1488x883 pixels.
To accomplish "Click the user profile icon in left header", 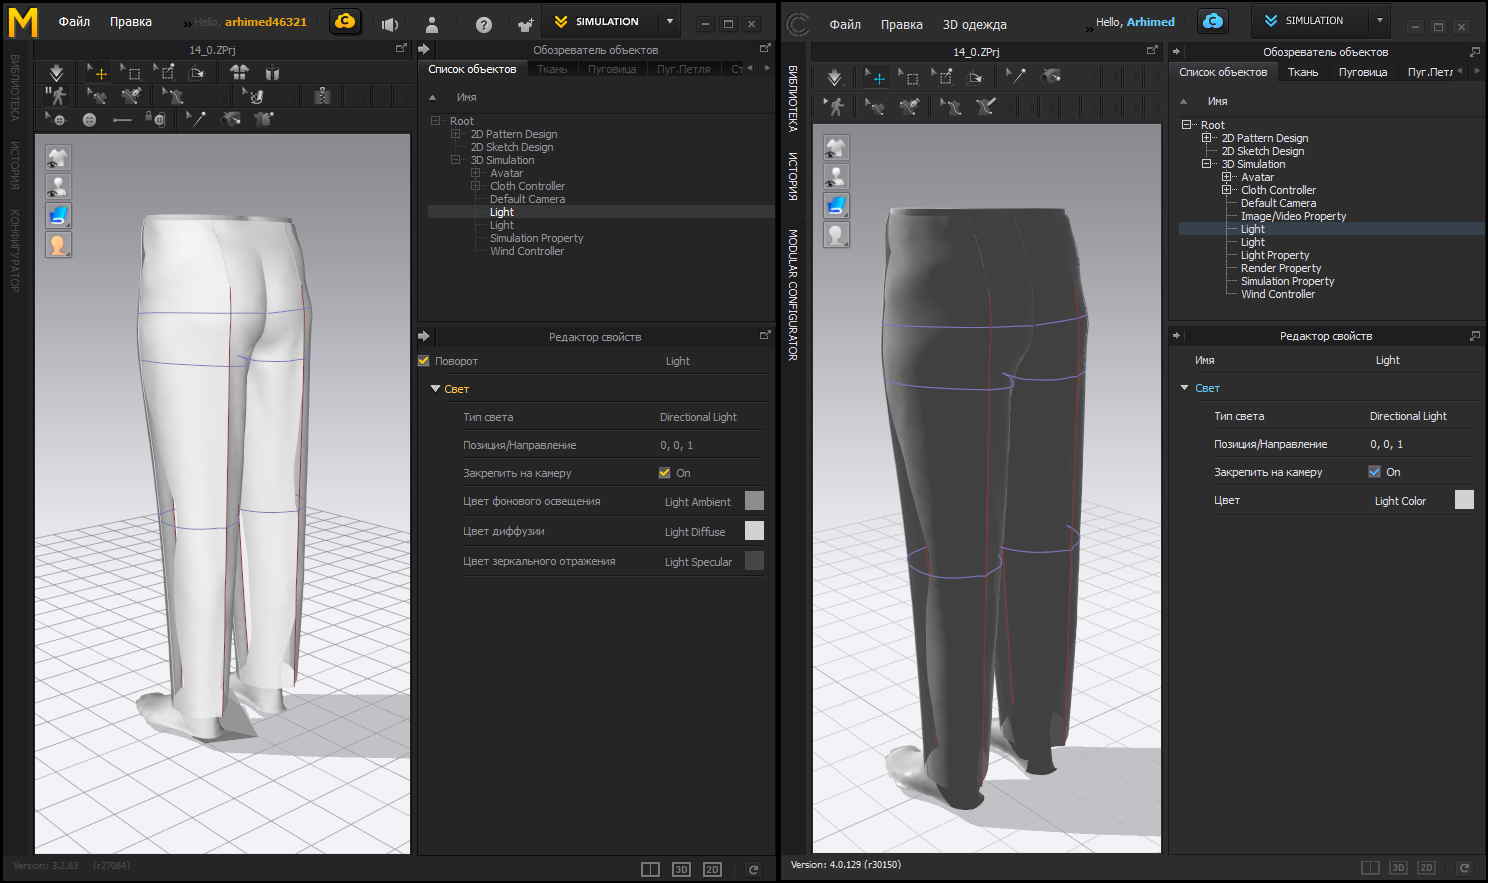I will (432, 24).
